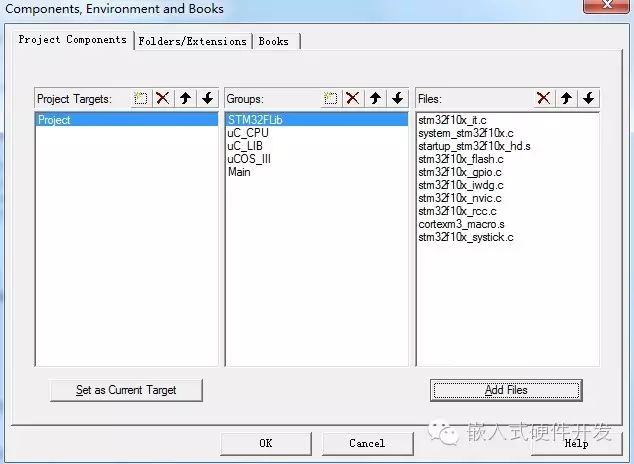Delete the selected file
634x464 pixels.
(544, 98)
